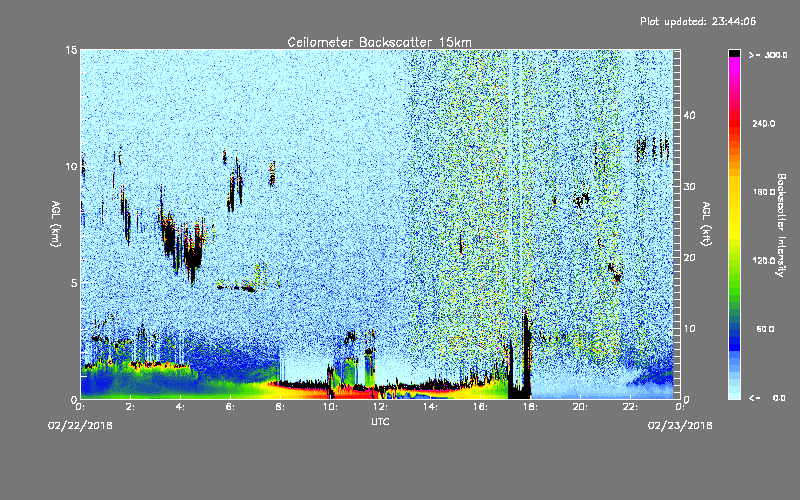Click the "15" tick on the km axis
This screenshot has height=500, width=800.
(71, 50)
